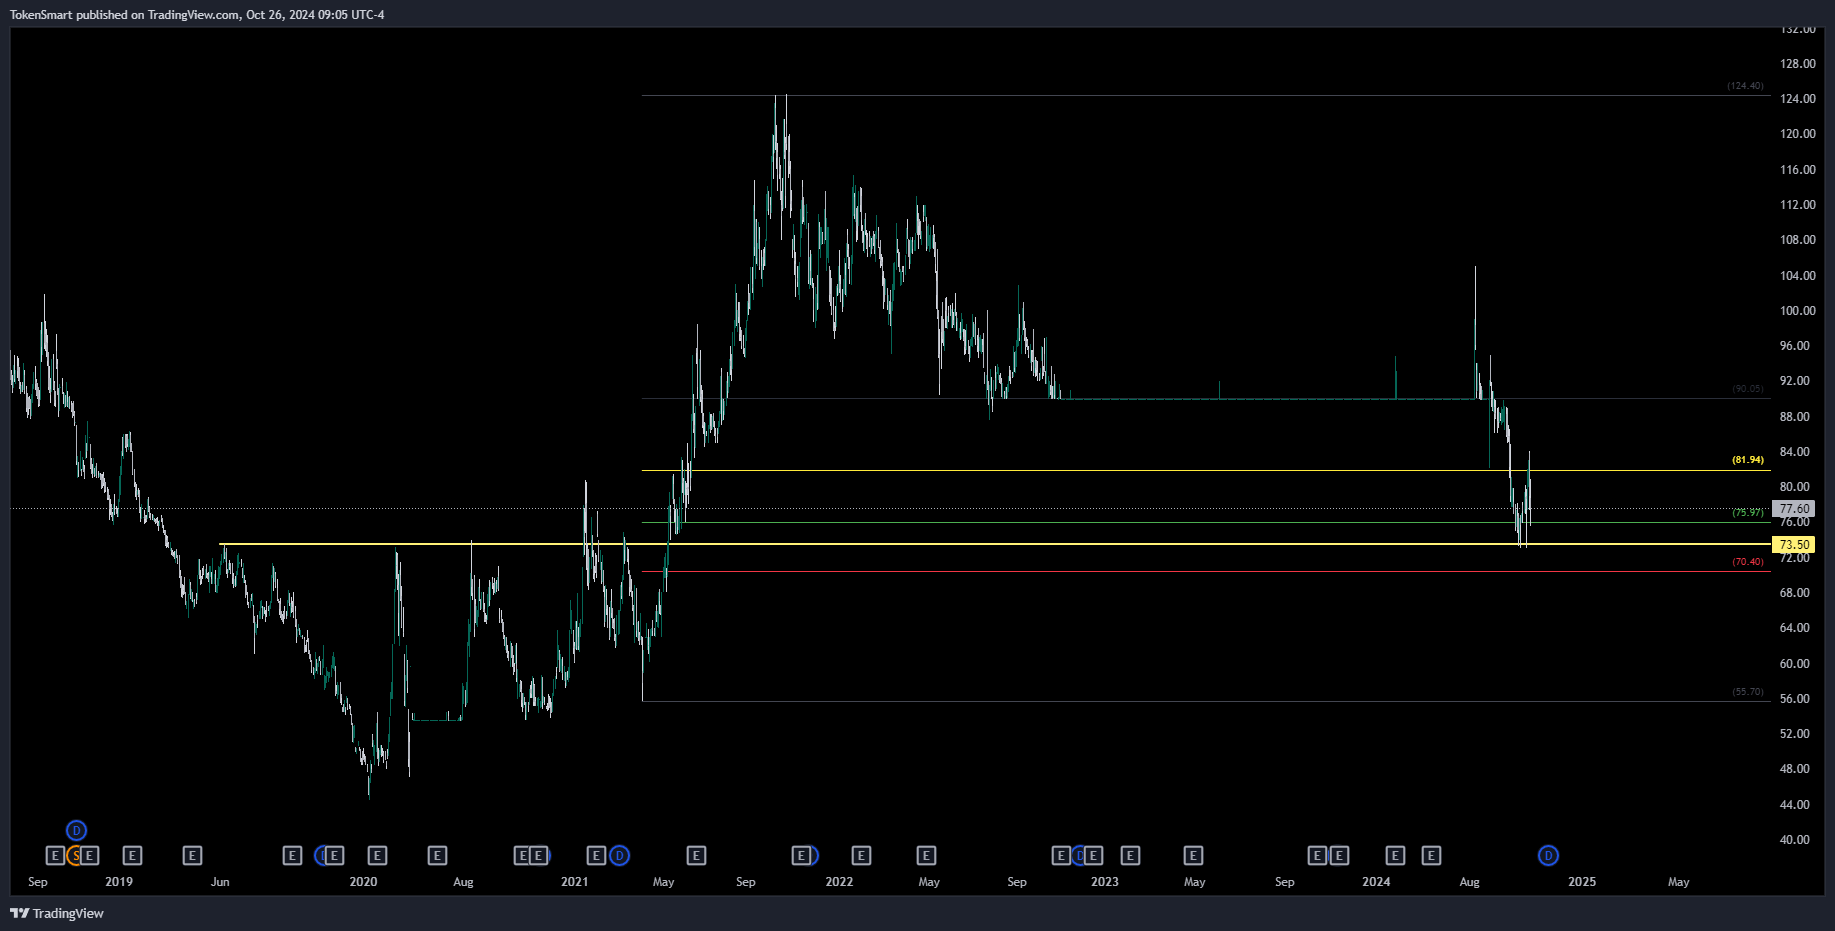
Task: Click the D dividend marker just right of 2021
Action: click(x=620, y=856)
